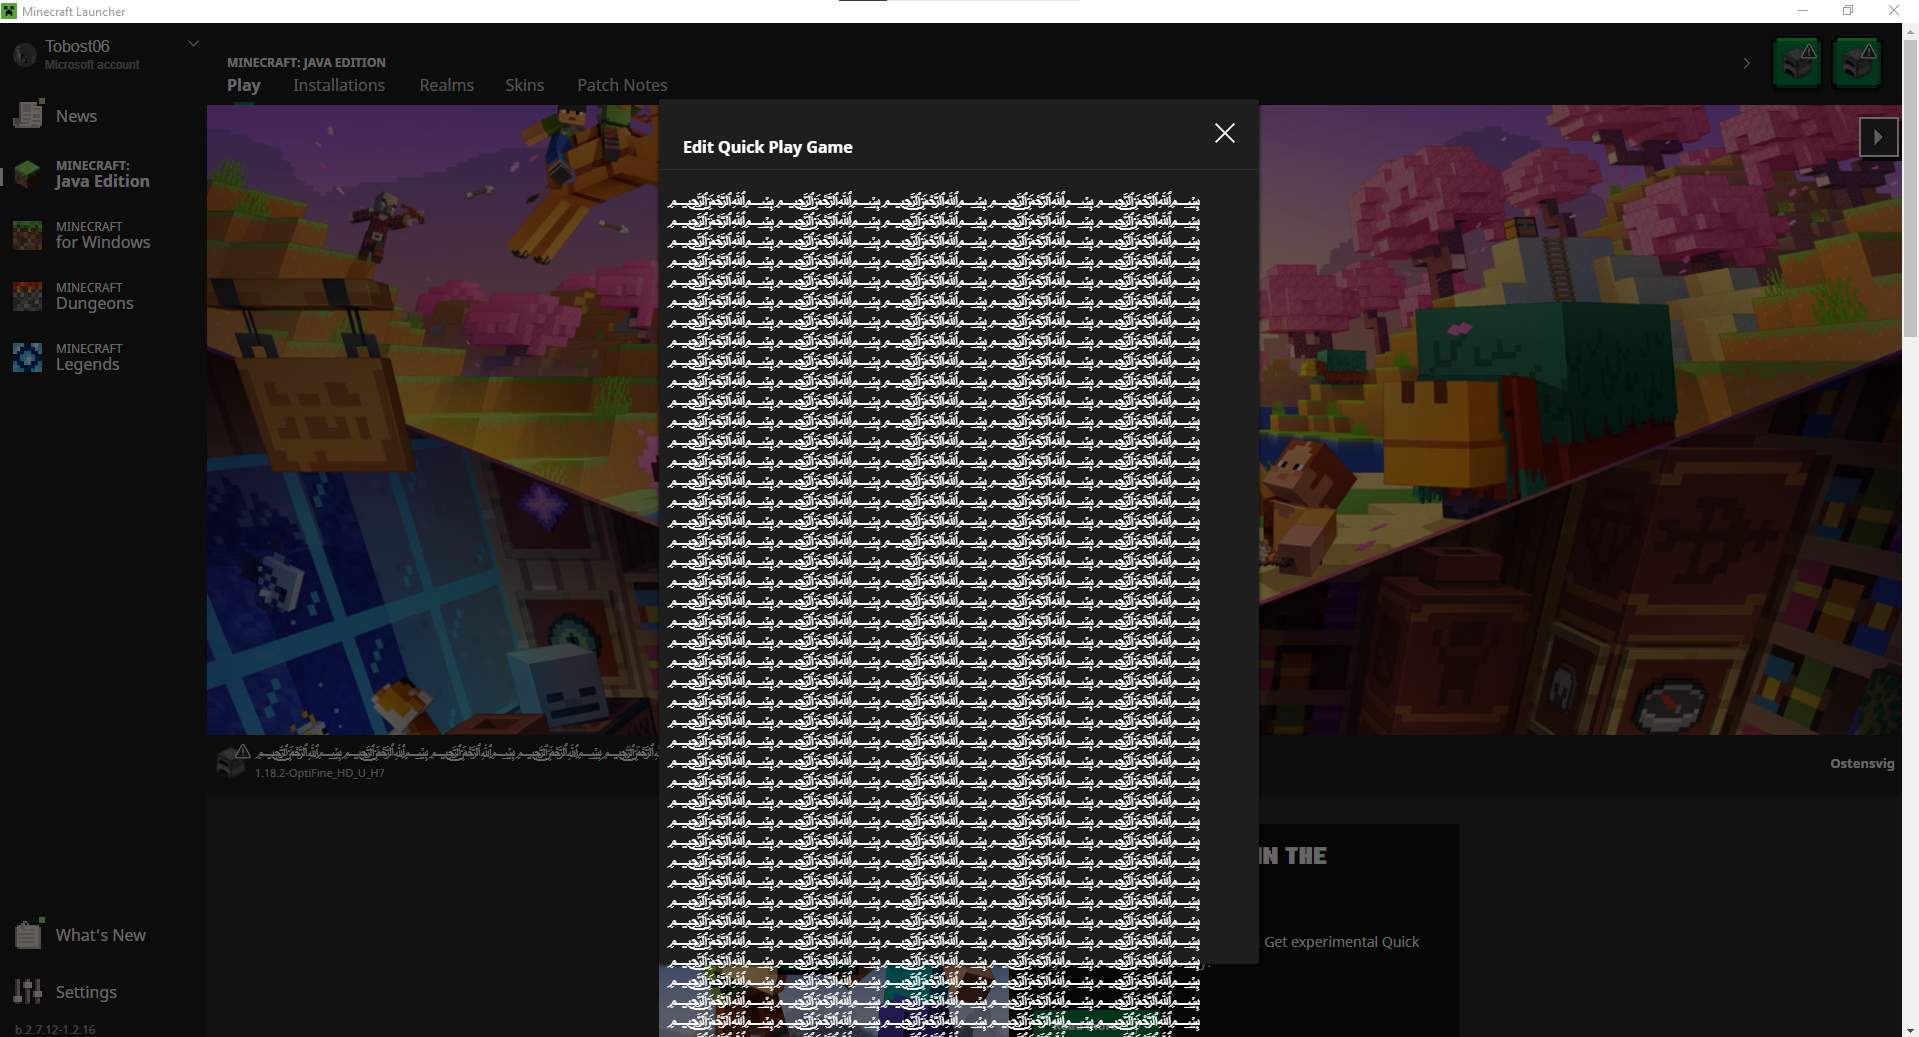This screenshot has width=1919, height=1037.
Task: Expand the Tobost06 account dropdown chevron
Action: click(194, 43)
